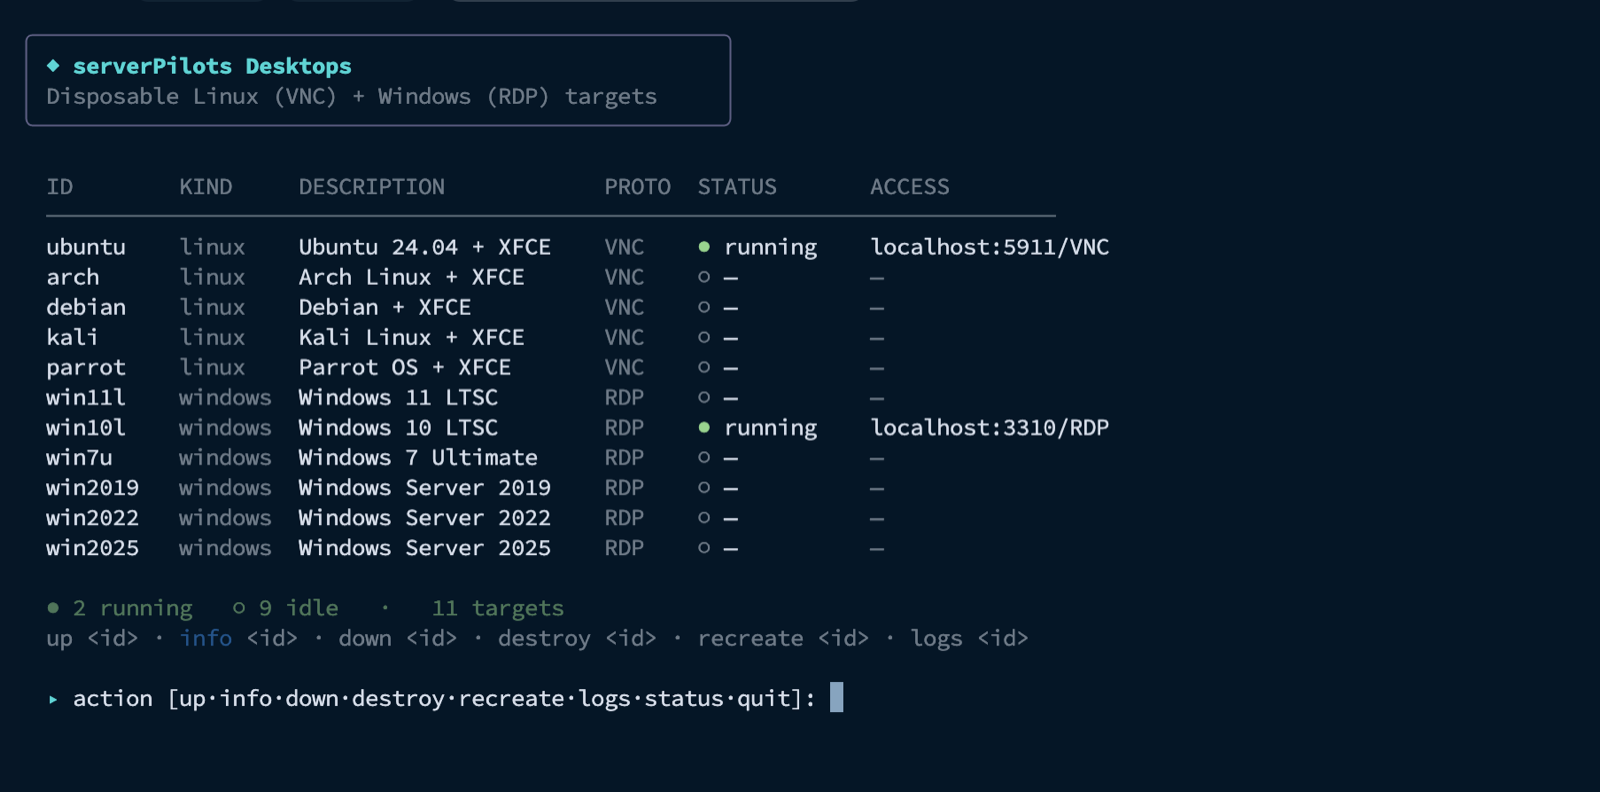The image size is (1600, 792).
Task: Click the idle circle in the win2019 row
Action: pos(704,488)
